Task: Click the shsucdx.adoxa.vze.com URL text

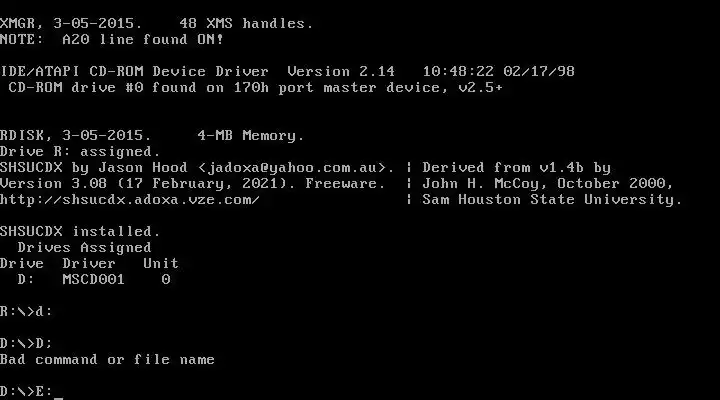Action: pos(130,200)
